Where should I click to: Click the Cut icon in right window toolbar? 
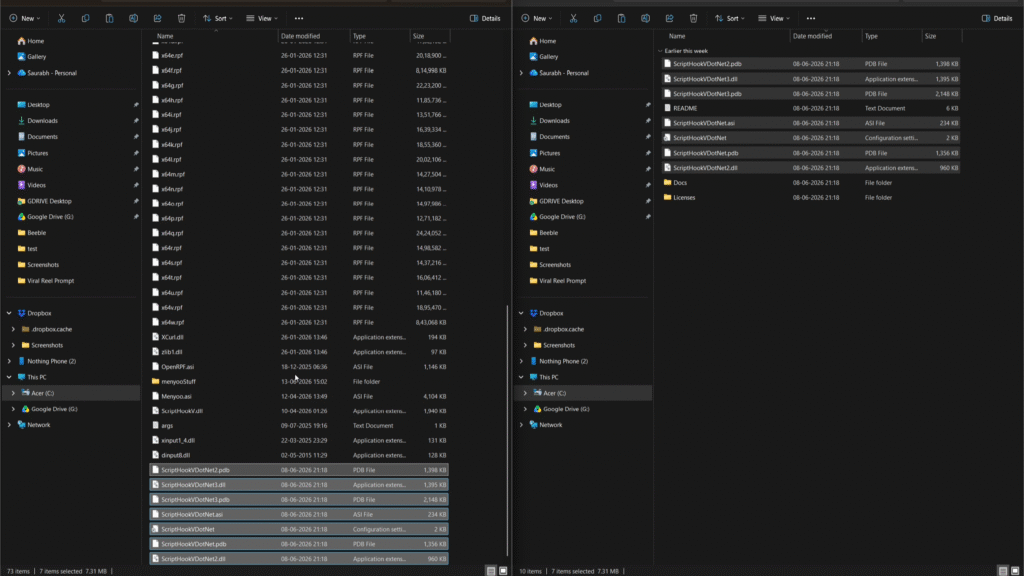click(x=573, y=18)
